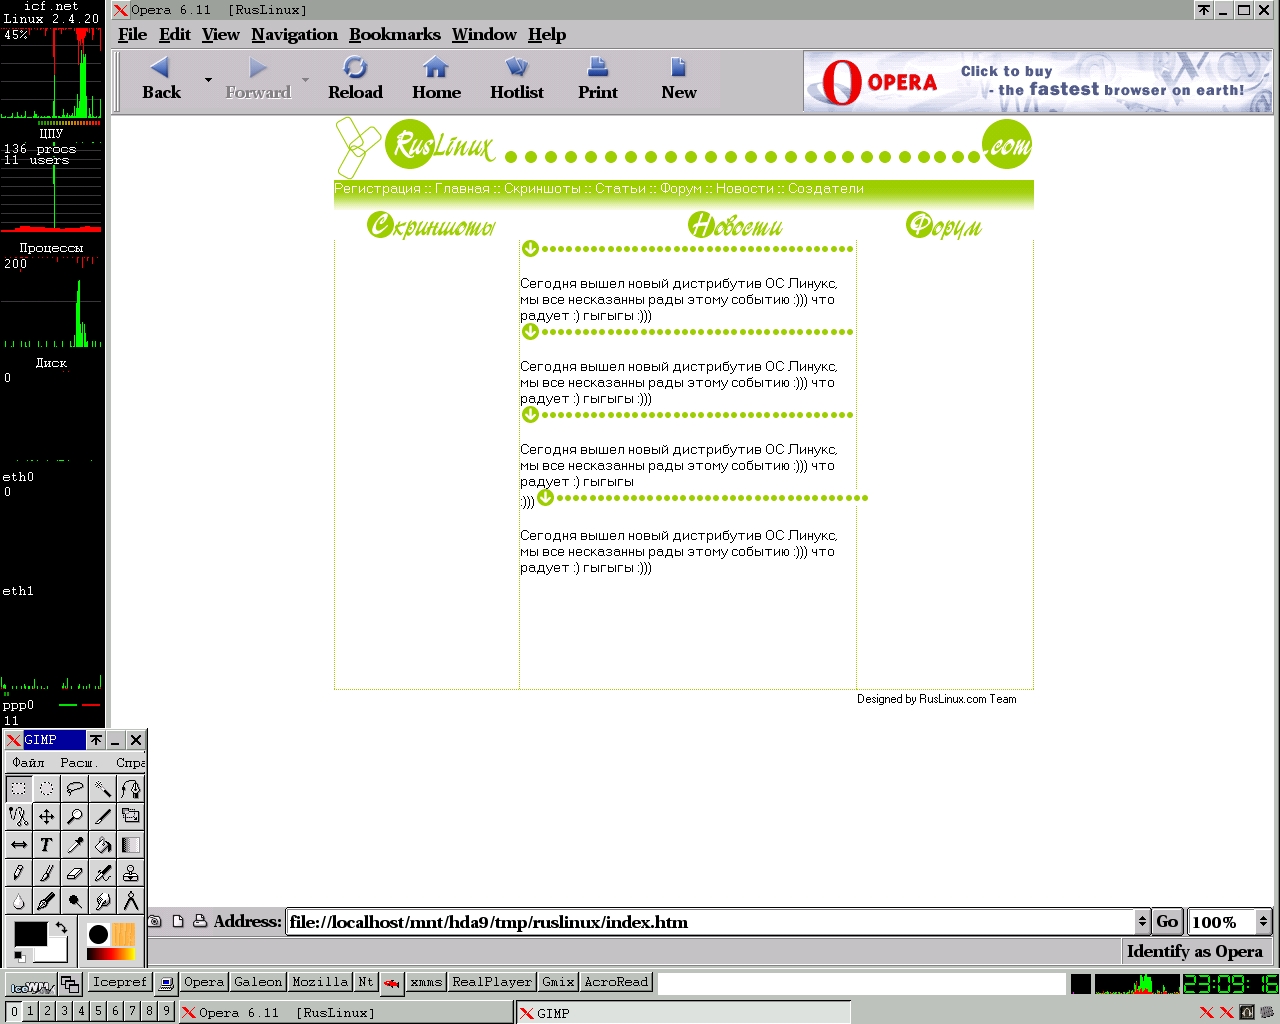Image resolution: width=1280 pixels, height=1024 pixels.
Task: Select the Move tool in GIMP
Action: tap(46, 817)
